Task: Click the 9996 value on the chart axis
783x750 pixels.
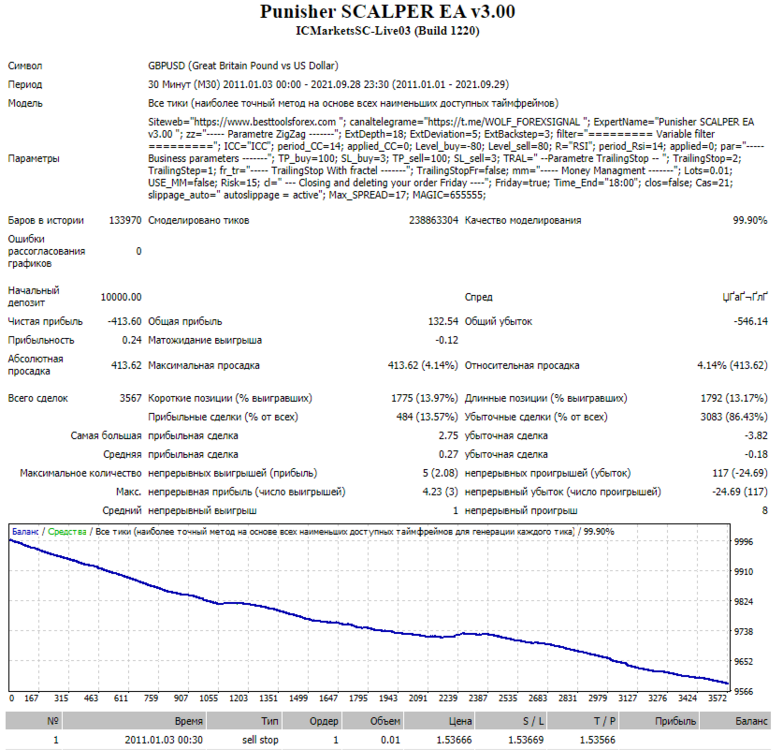Action: (744, 542)
